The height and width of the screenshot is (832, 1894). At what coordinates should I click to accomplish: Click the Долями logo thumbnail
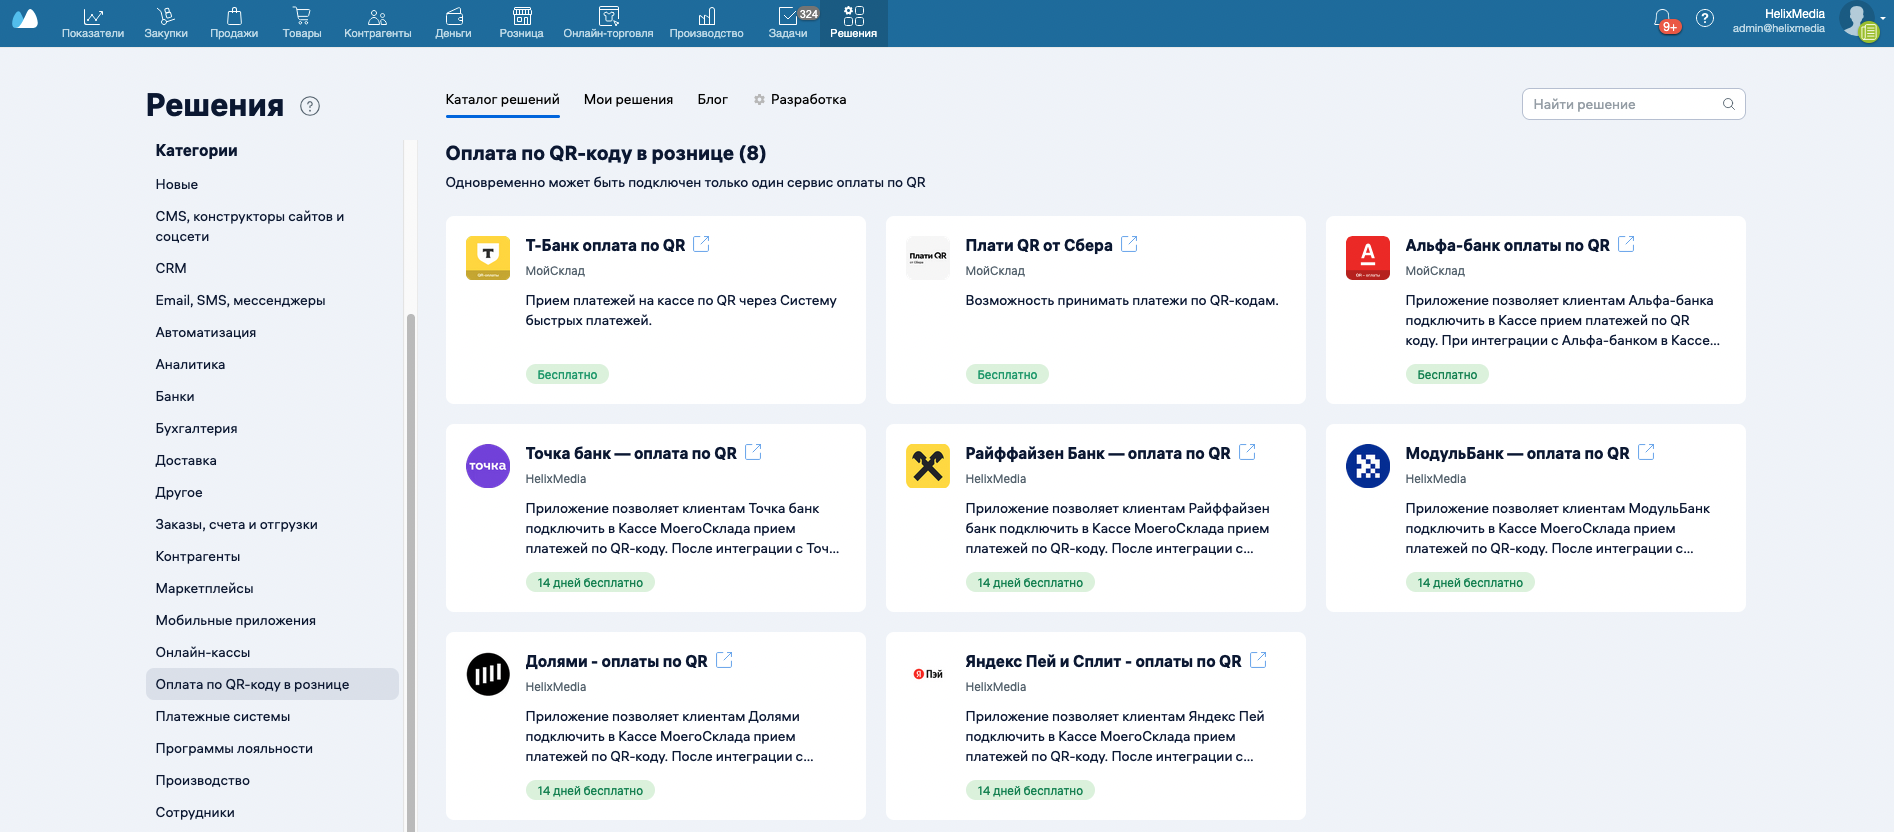pos(488,674)
